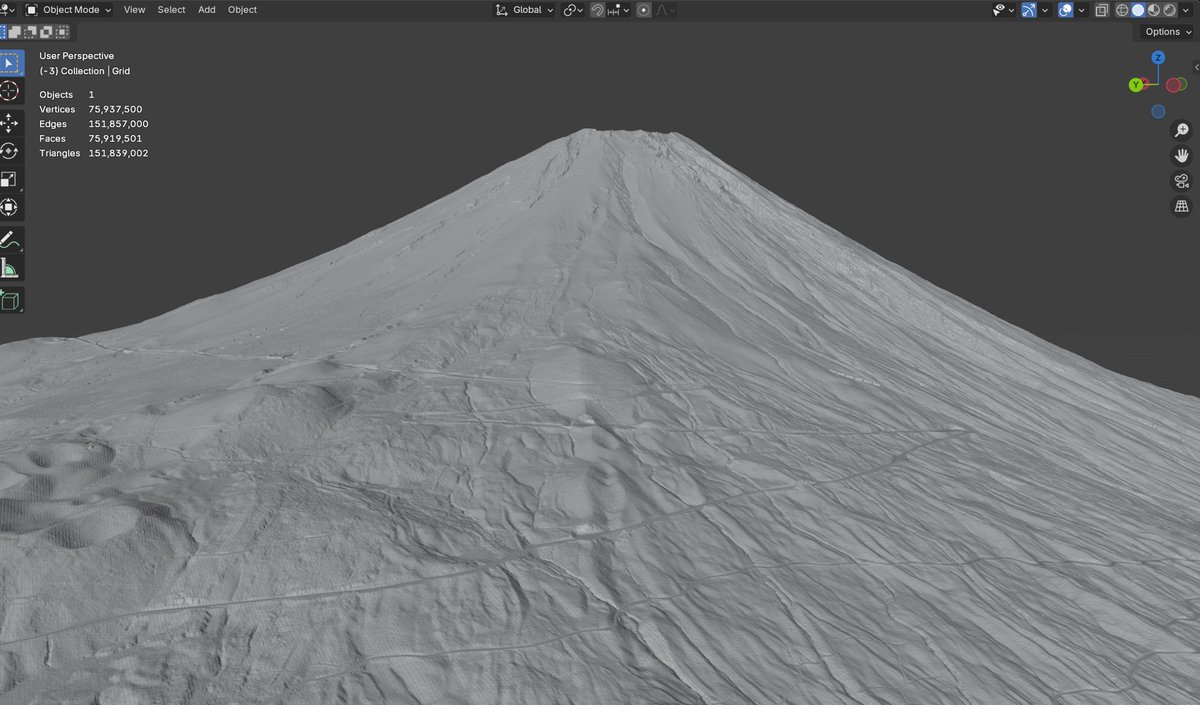Screen dimensions: 1200x705
Task: Choose Set new selection mode icon
Action: coord(3,31)
